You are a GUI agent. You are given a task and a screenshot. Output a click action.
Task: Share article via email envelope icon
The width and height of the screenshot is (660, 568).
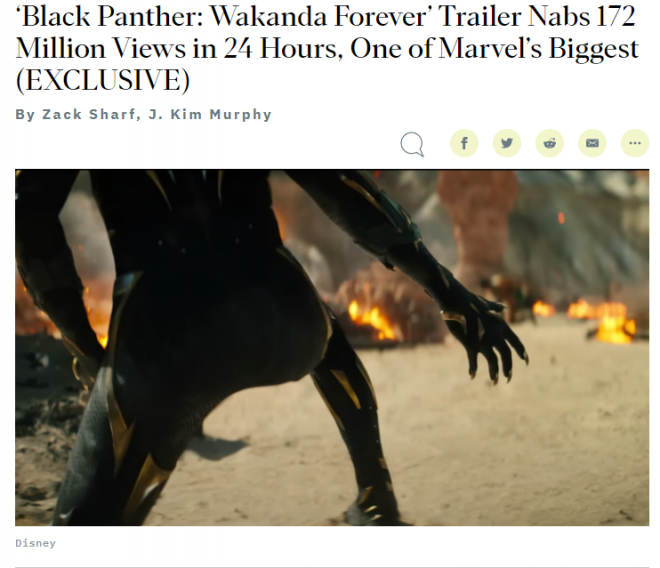point(592,143)
